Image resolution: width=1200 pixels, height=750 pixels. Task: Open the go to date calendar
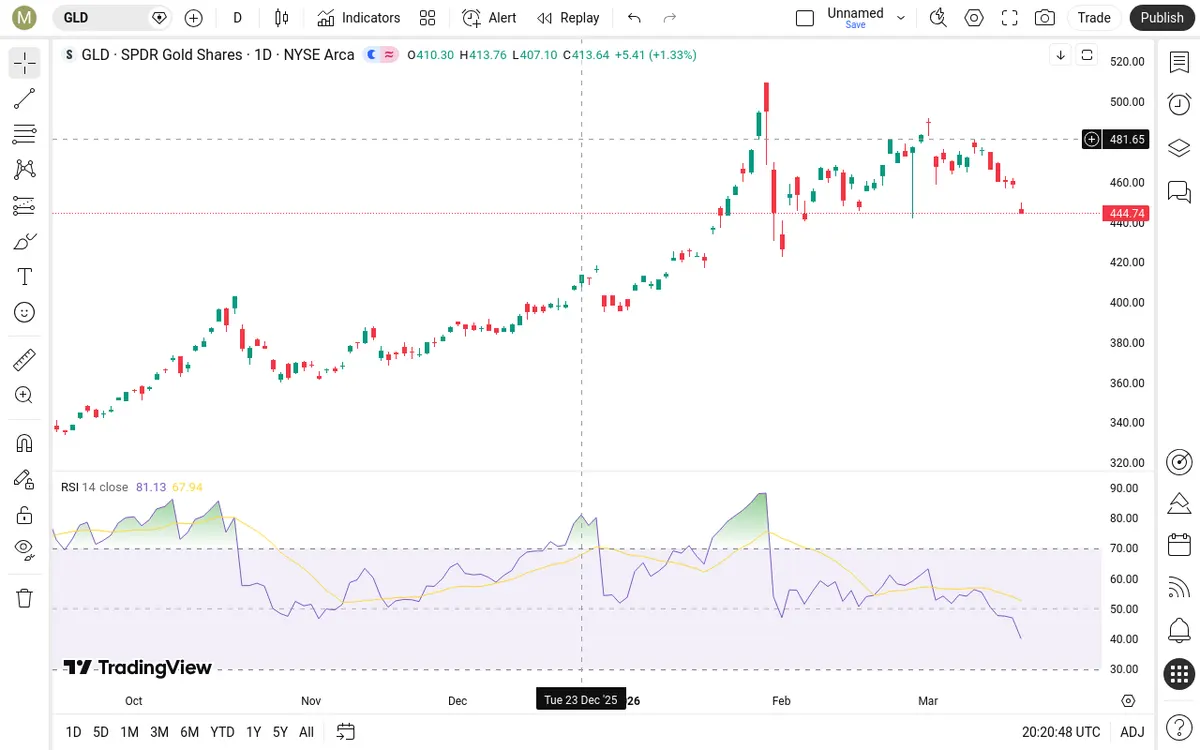[346, 732]
